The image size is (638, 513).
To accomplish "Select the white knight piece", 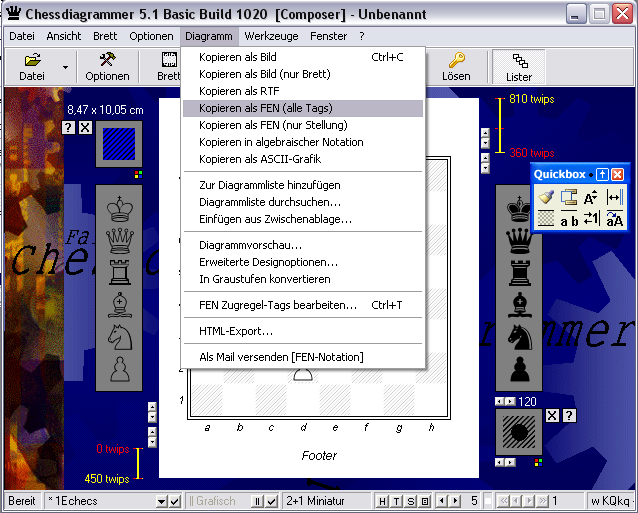I will coord(120,337).
